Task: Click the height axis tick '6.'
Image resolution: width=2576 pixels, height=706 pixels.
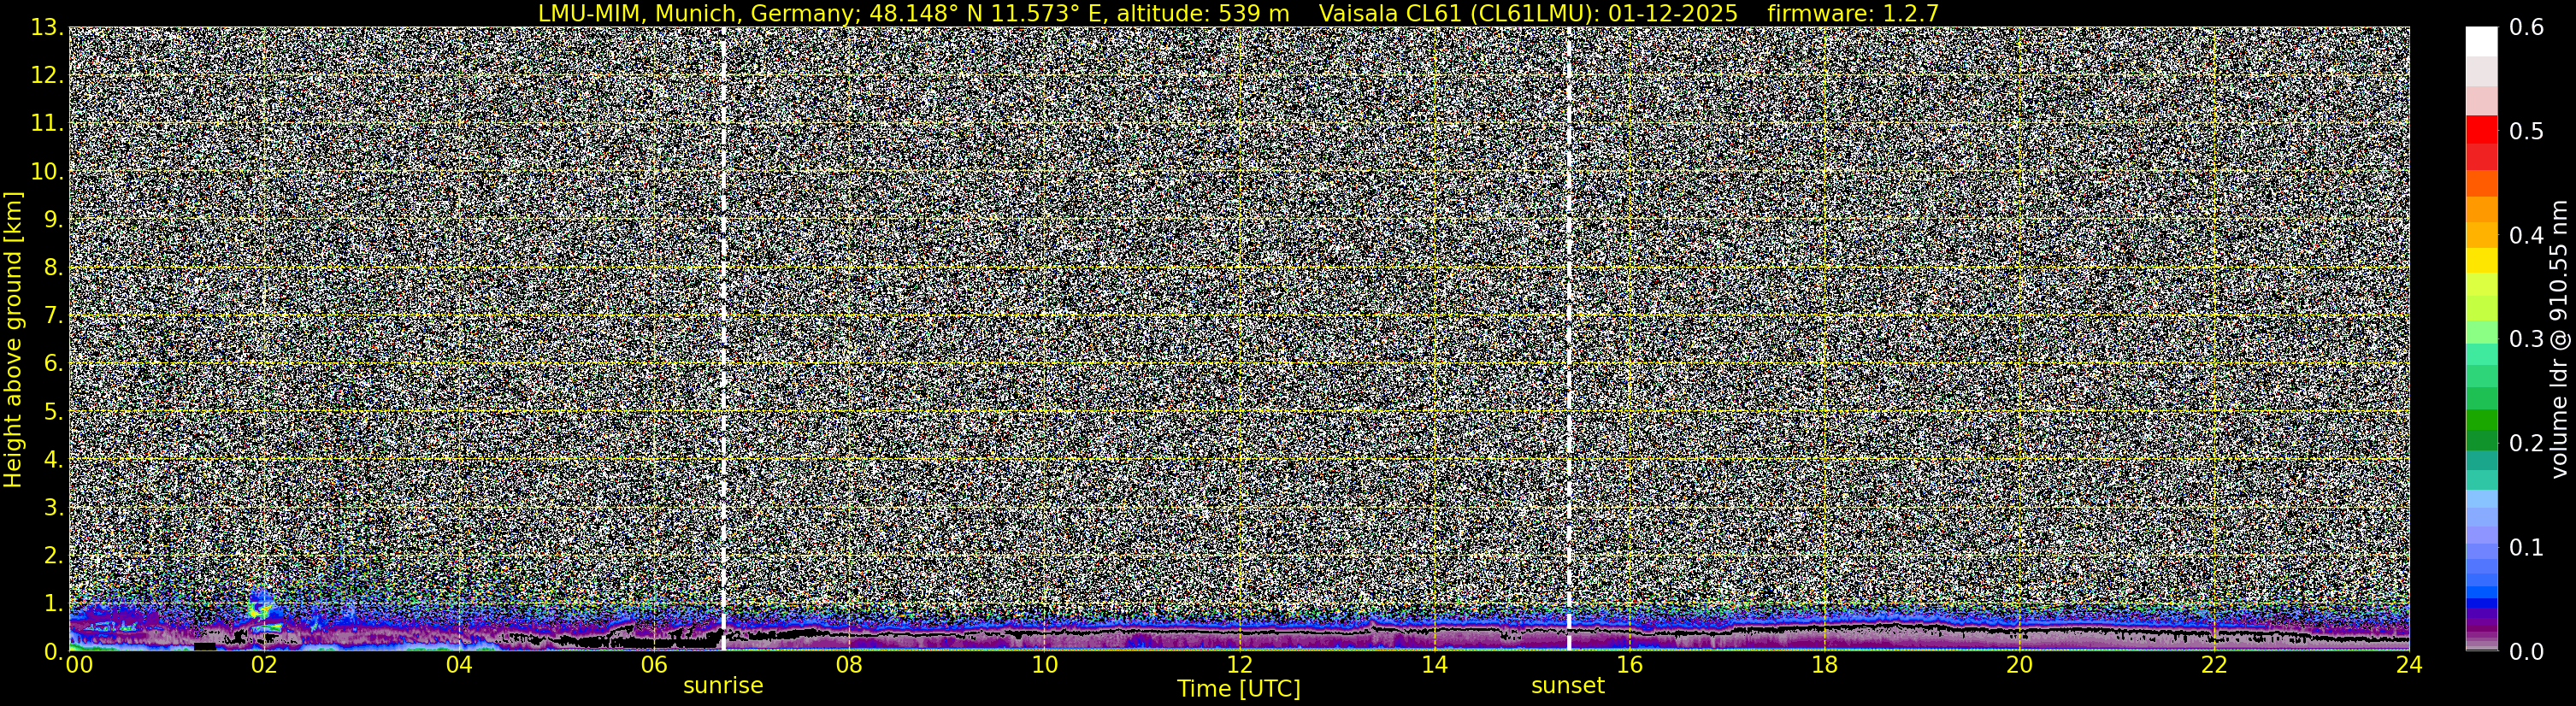Action: 53,364
